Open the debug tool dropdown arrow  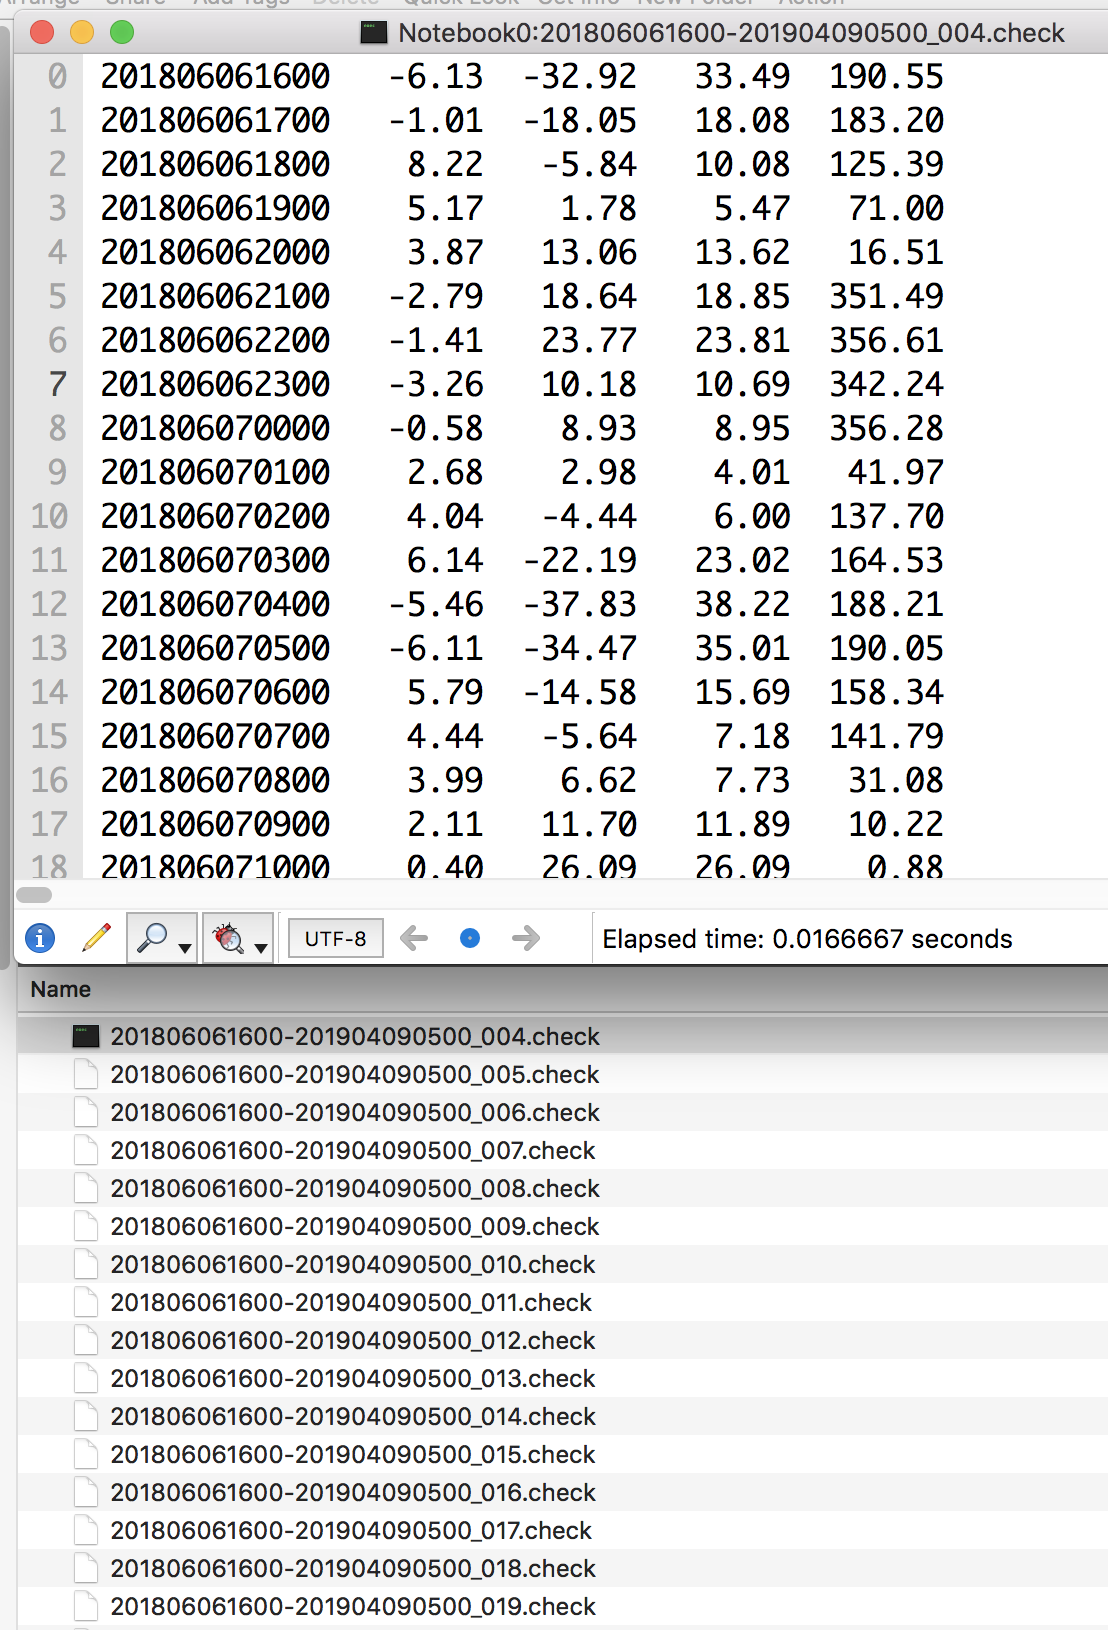tap(261, 947)
